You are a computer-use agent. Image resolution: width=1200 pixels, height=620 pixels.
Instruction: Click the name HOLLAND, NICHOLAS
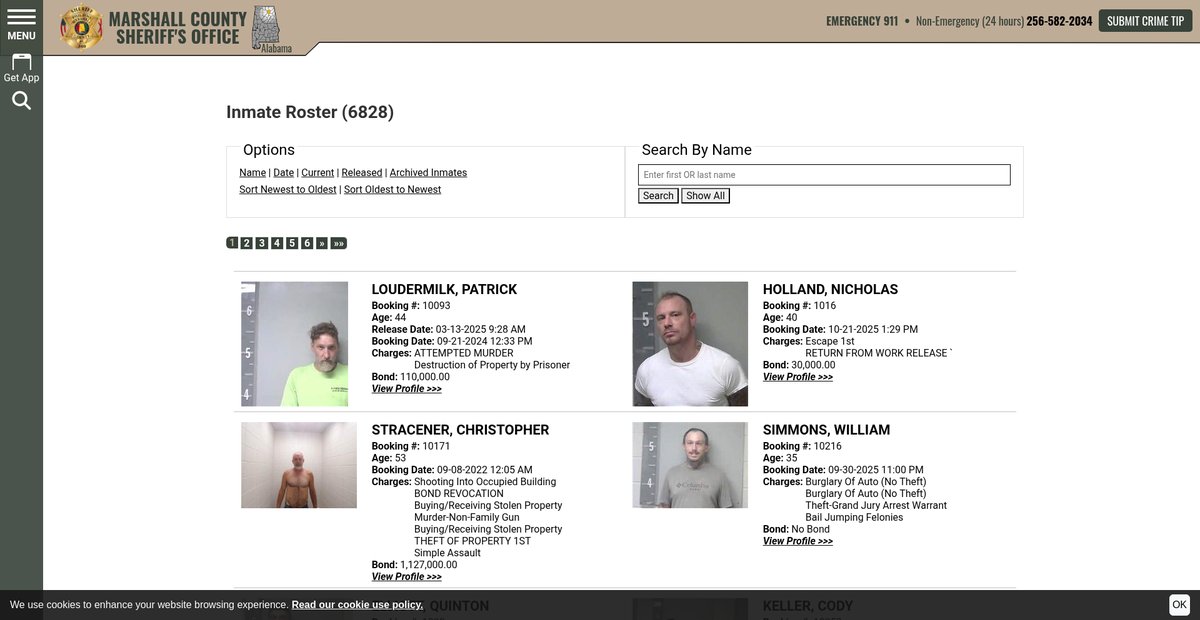tap(830, 290)
